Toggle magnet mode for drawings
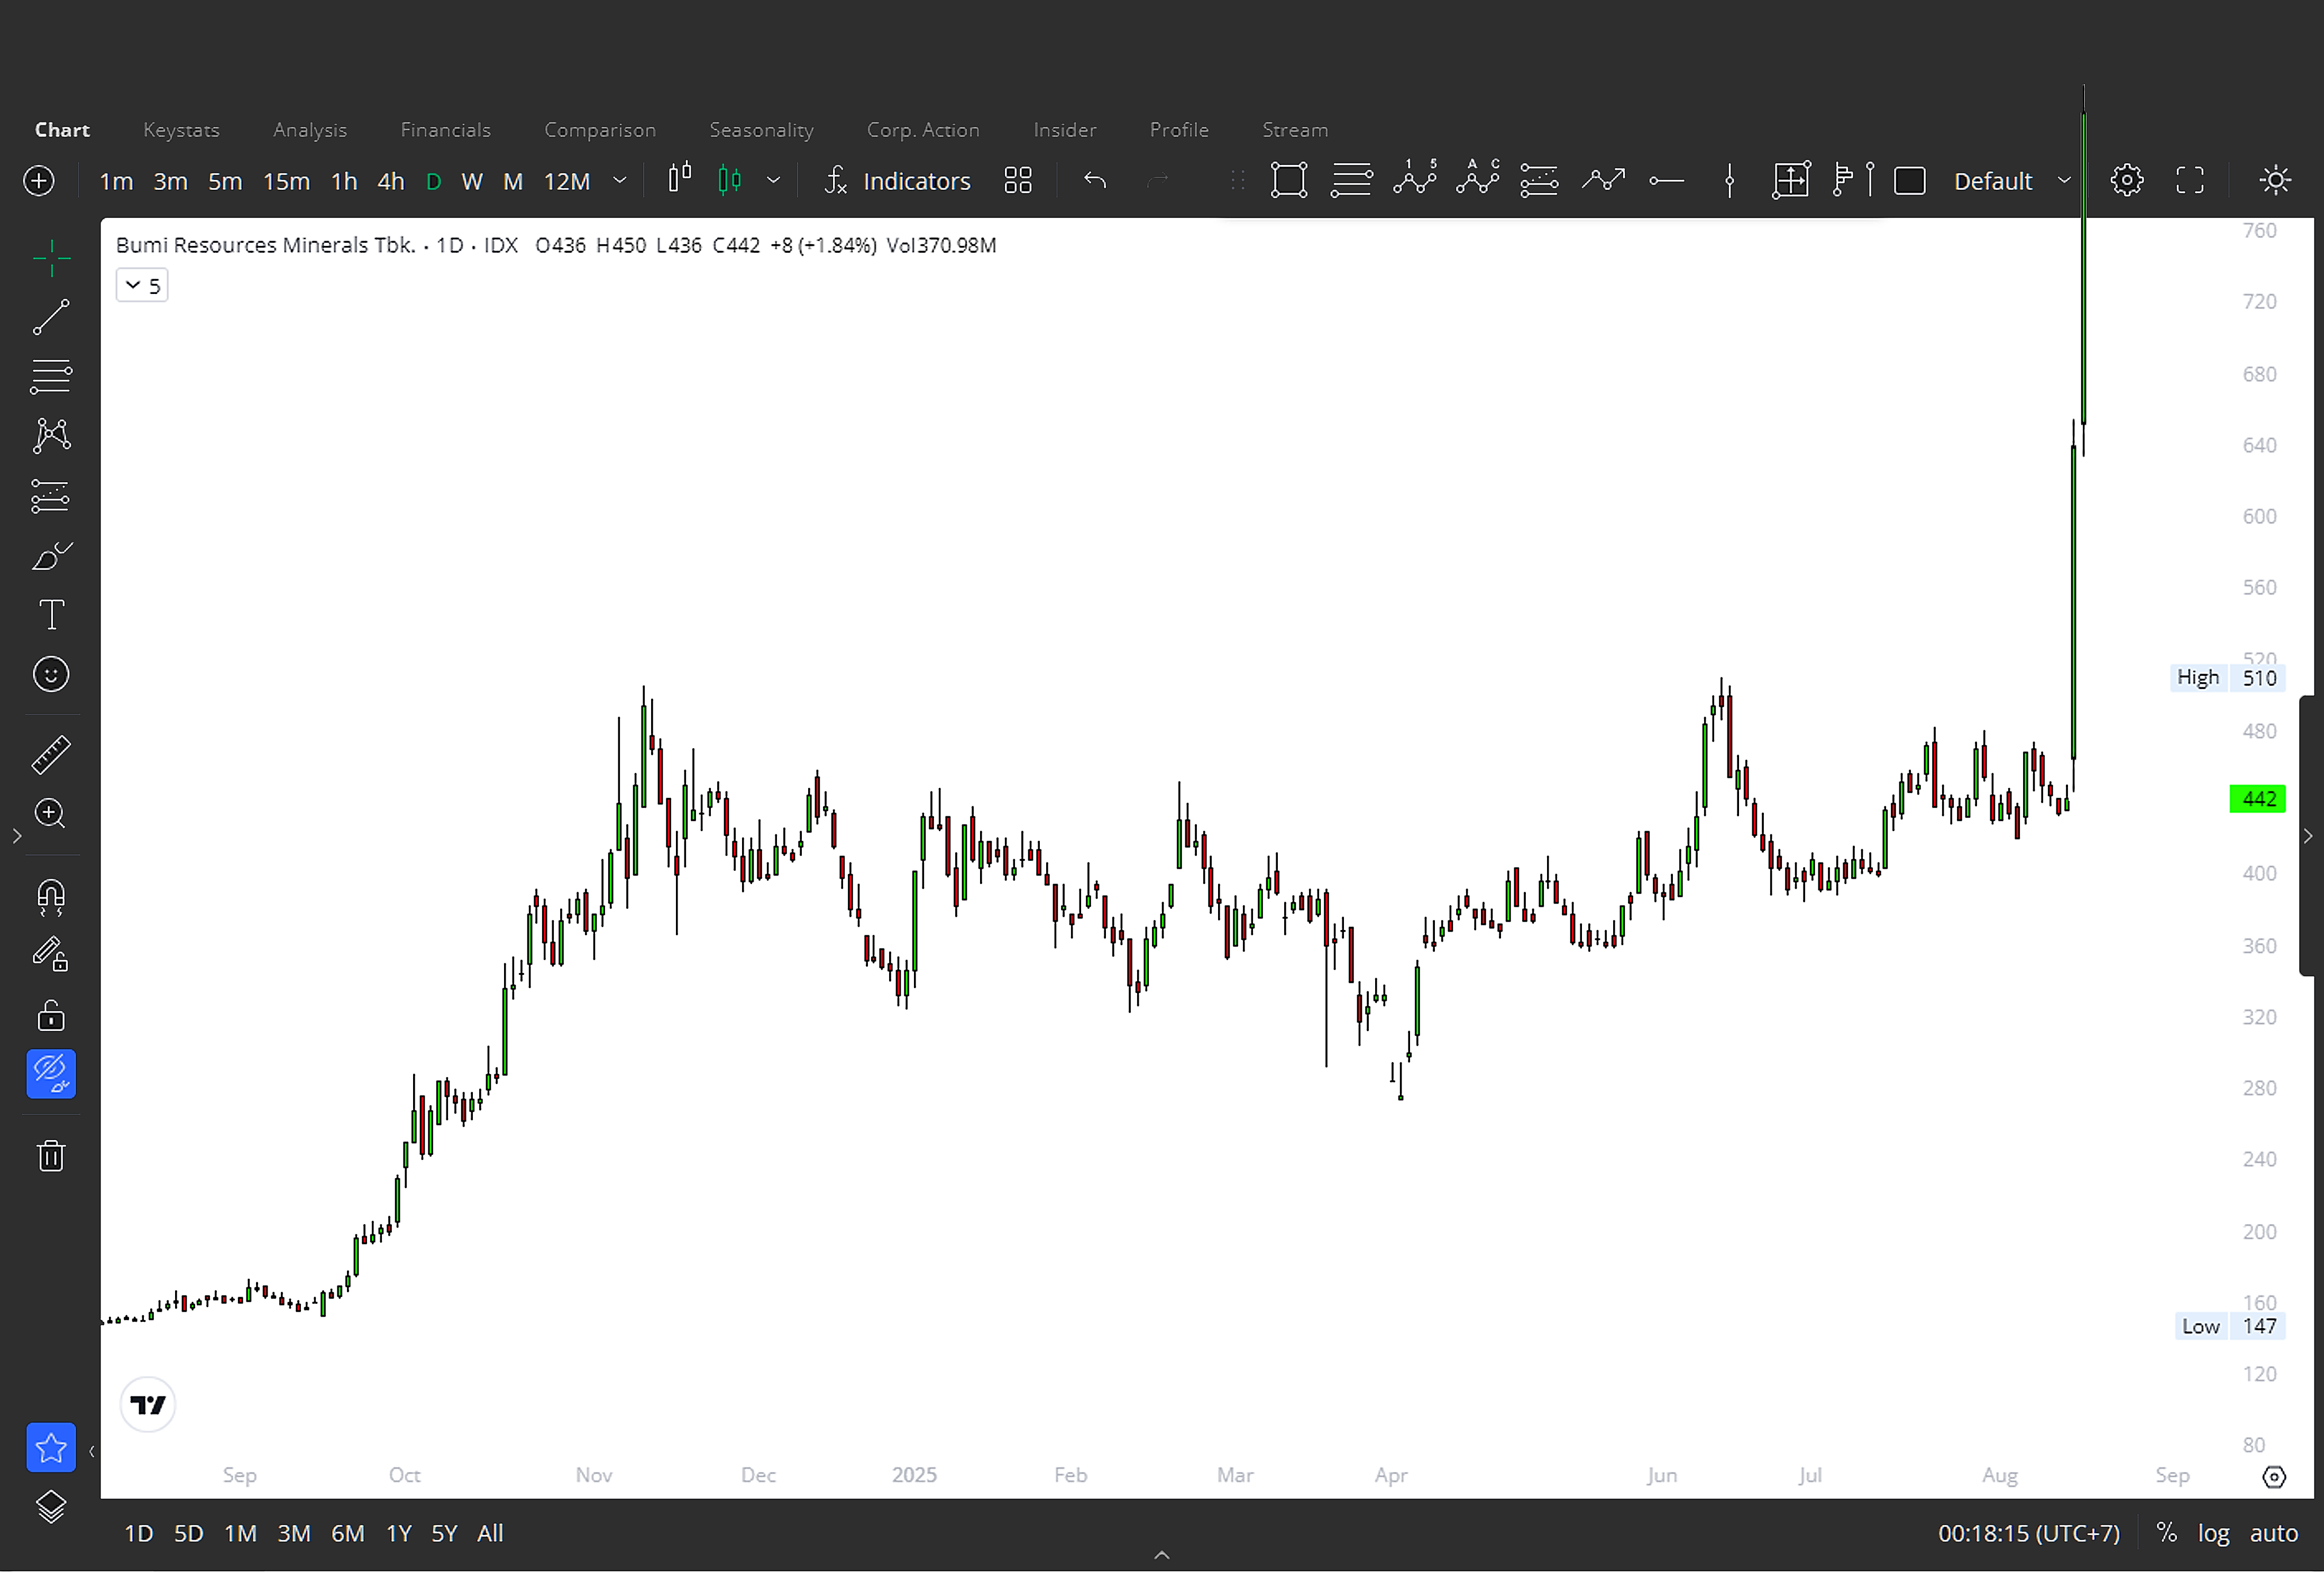The image size is (2324, 1573). 51,898
